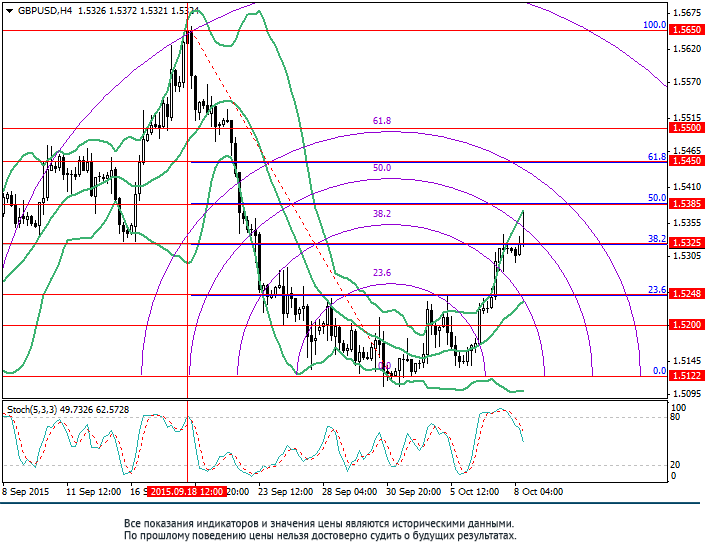This screenshot has width=707, height=552.
Task: Click the 30 Sep 20:00 time label
Action: [414, 492]
